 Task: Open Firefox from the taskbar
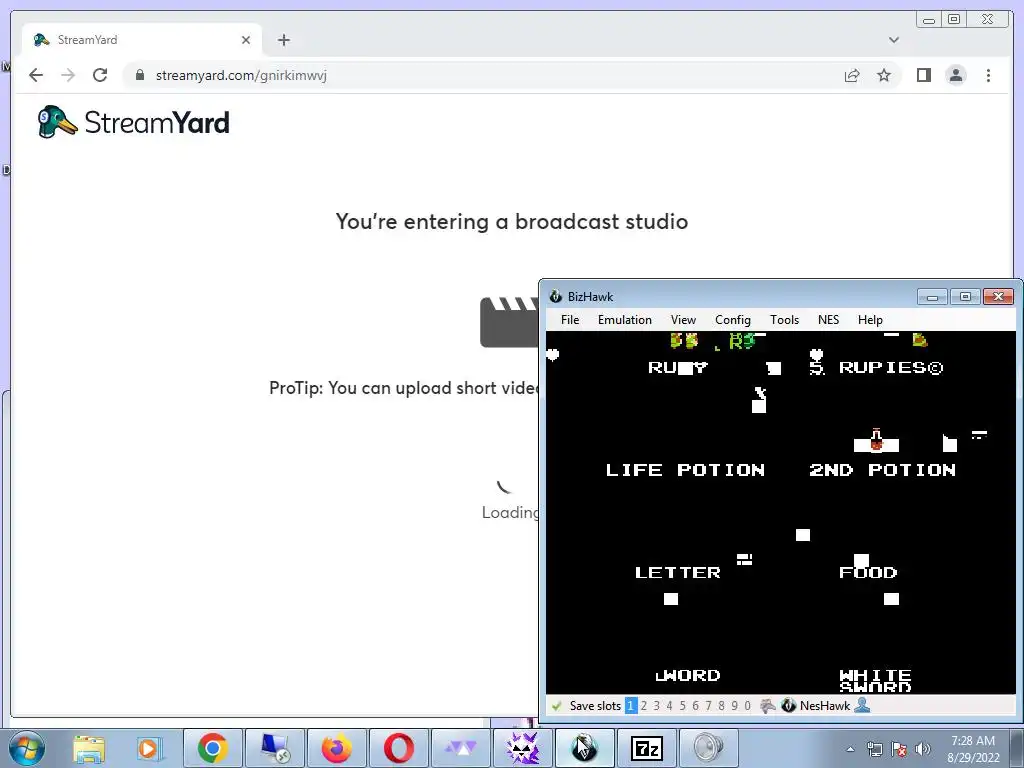point(336,748)
